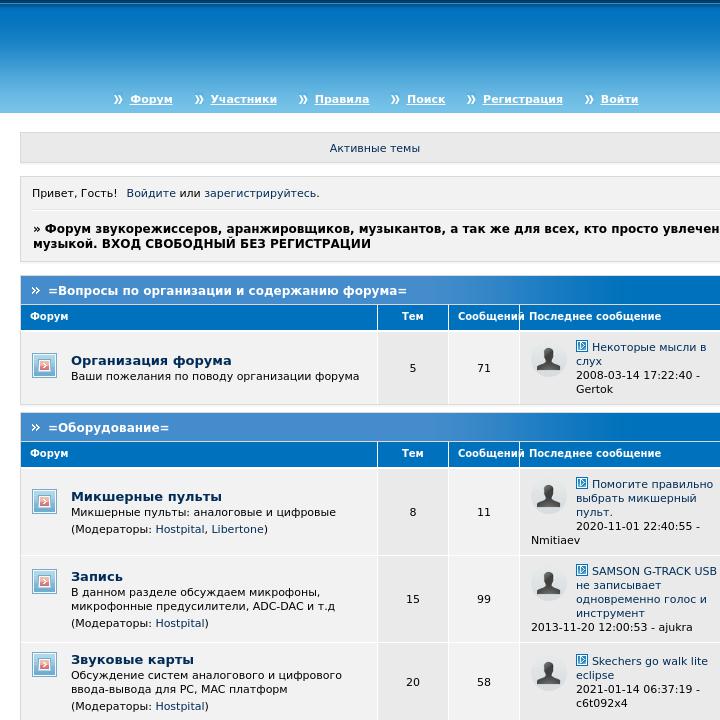The image size is (720, 720).
Task: Open topic Некоторые мысли в слух
Action: tap(641, 354)
